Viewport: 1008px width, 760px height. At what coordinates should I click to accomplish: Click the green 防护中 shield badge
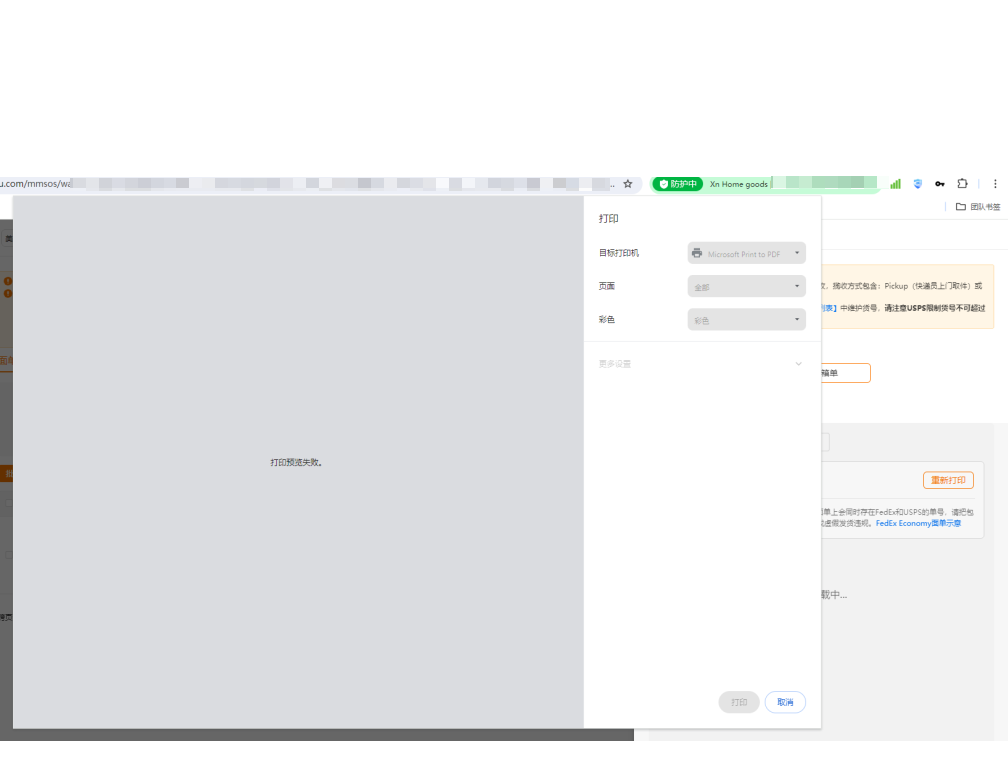pyautogui.click(x=677, y=184)
